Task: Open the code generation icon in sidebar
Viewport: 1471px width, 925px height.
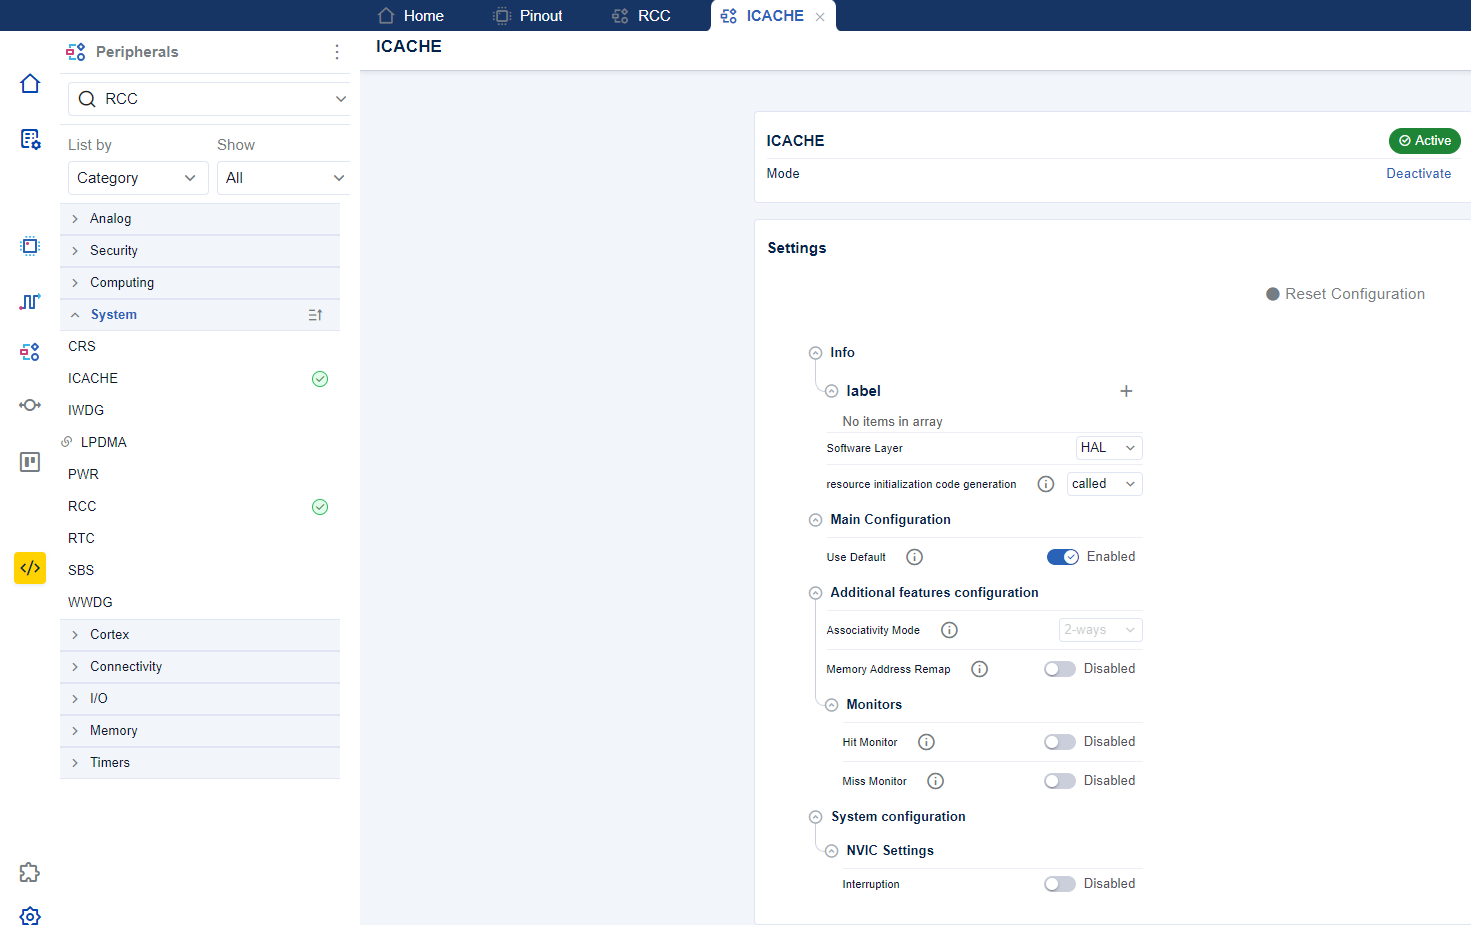Action: 30,568
